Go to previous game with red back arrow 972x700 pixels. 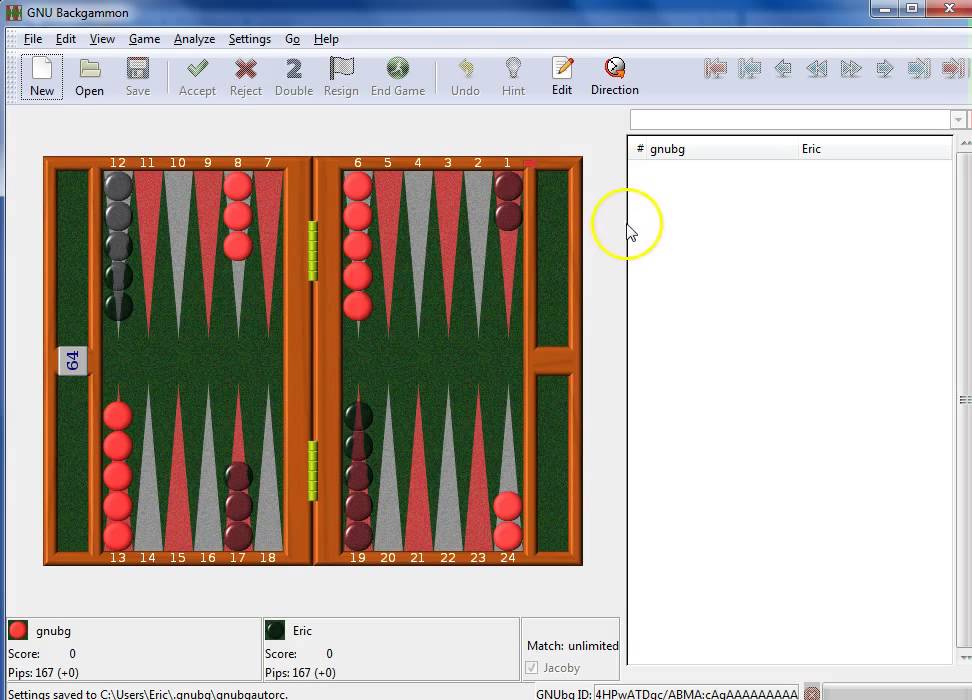[x=715, y=68]
